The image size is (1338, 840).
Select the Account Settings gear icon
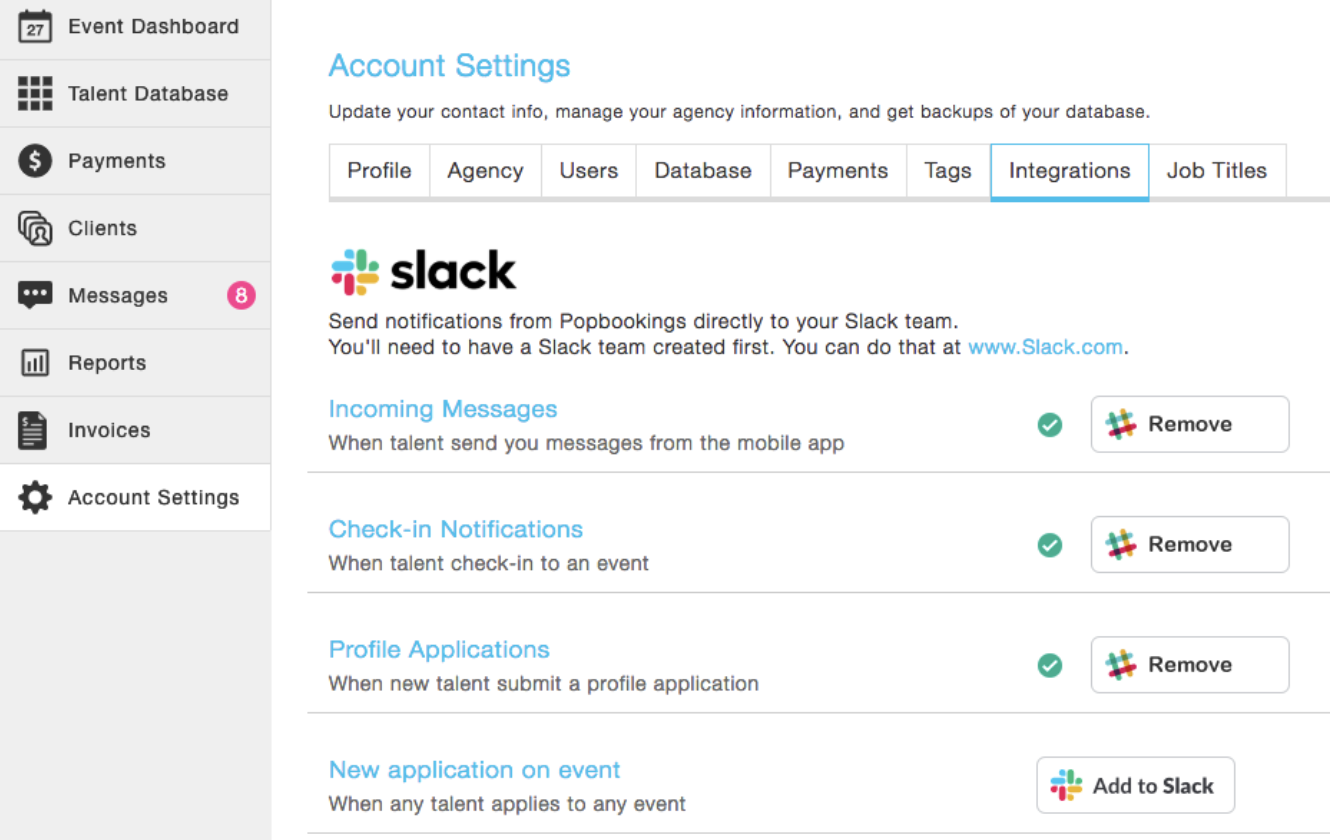(x=35, y=497)
